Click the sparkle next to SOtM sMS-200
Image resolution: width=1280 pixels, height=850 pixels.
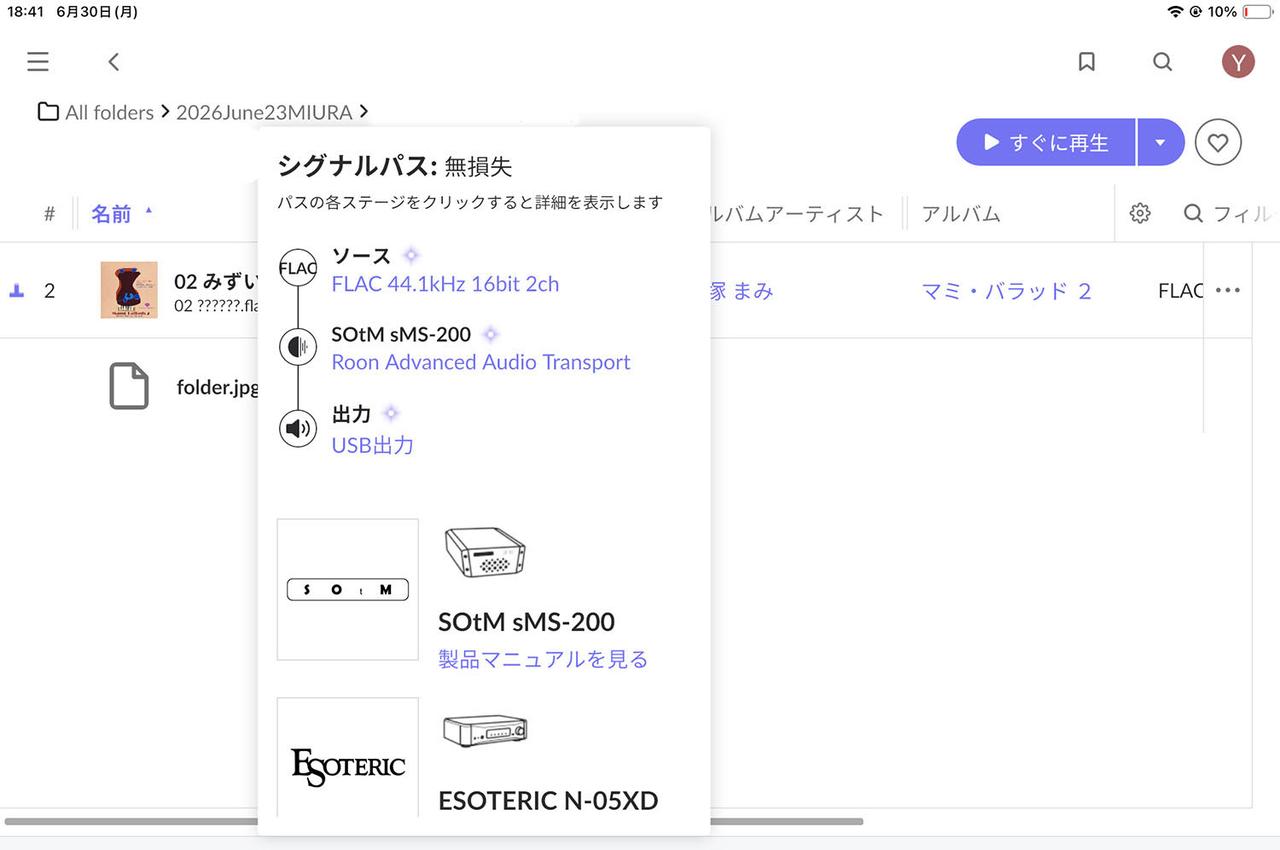pyautogui.click(x=490, y=334)
